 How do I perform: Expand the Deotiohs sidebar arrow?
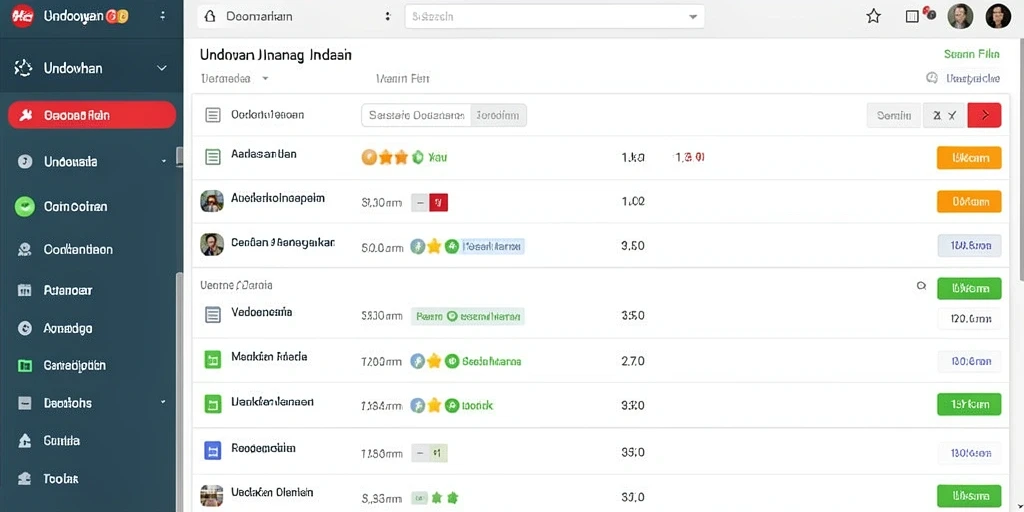(x=163, y=403)
